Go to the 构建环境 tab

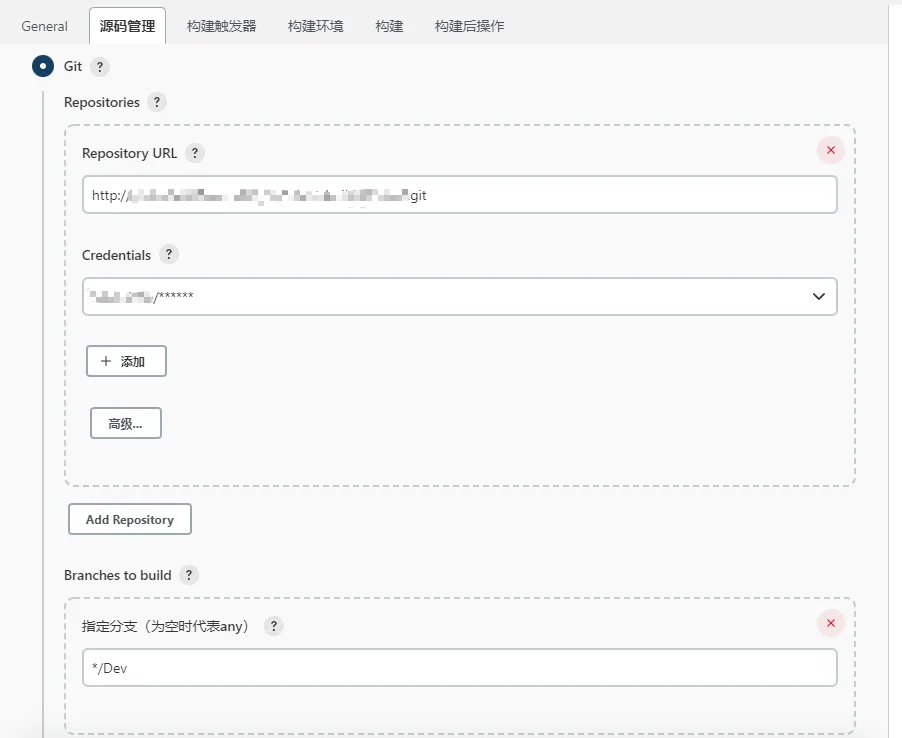(315, 26)
